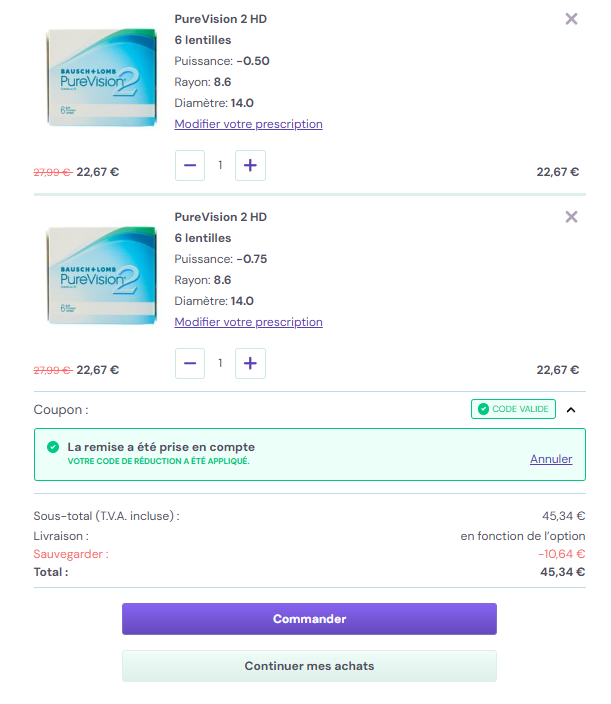
Task: Decrease quantity of the -0.50 lenses
Action: point(190,165)
